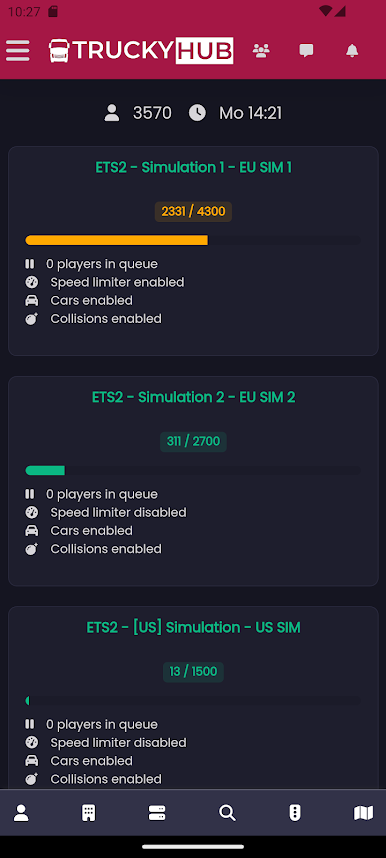This screenshot has height=858, width=386.
Task: Open the ETS2 Simulation 2 EU SIM 2 server
Action: coord(193,397)
